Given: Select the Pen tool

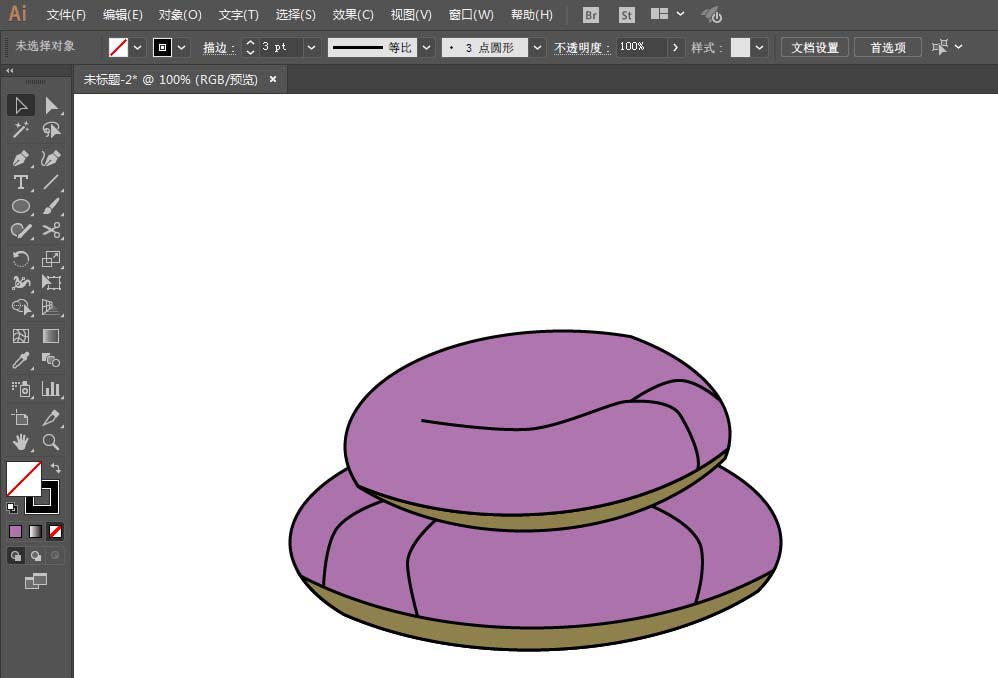Looking at the screenshot, I should click(20, 158).
